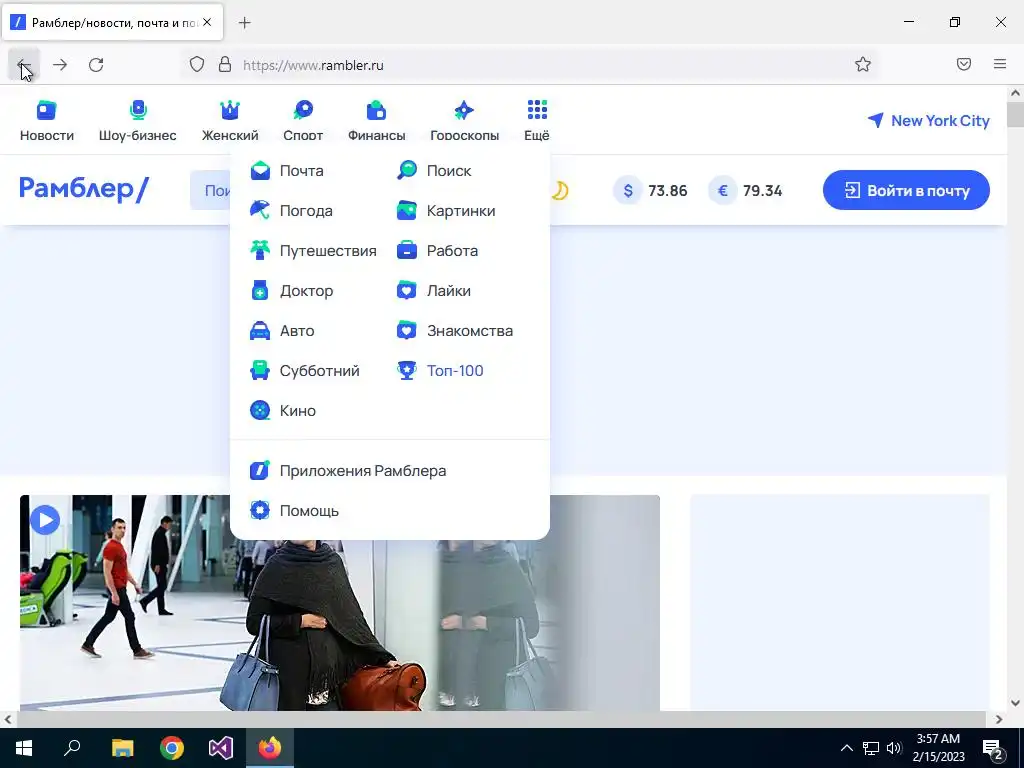Open File Explorer from taskbar

(x=122, y=748)
